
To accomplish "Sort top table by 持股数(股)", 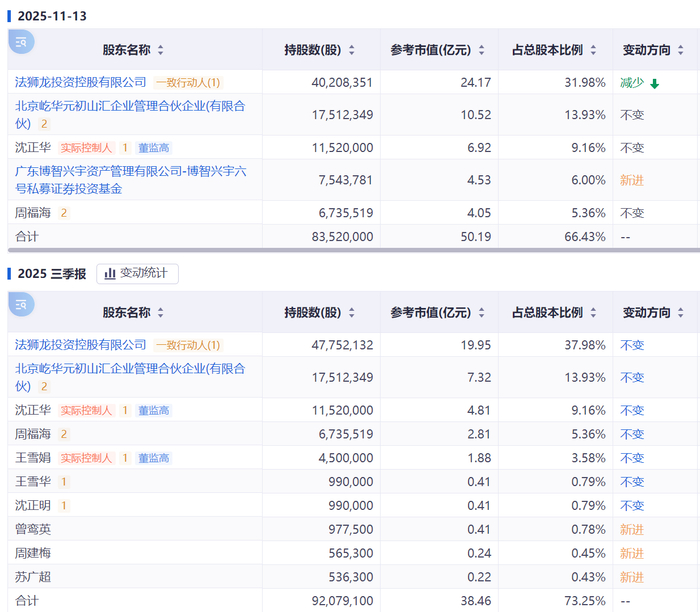I will pyautogui.click(x=356, y=50).
